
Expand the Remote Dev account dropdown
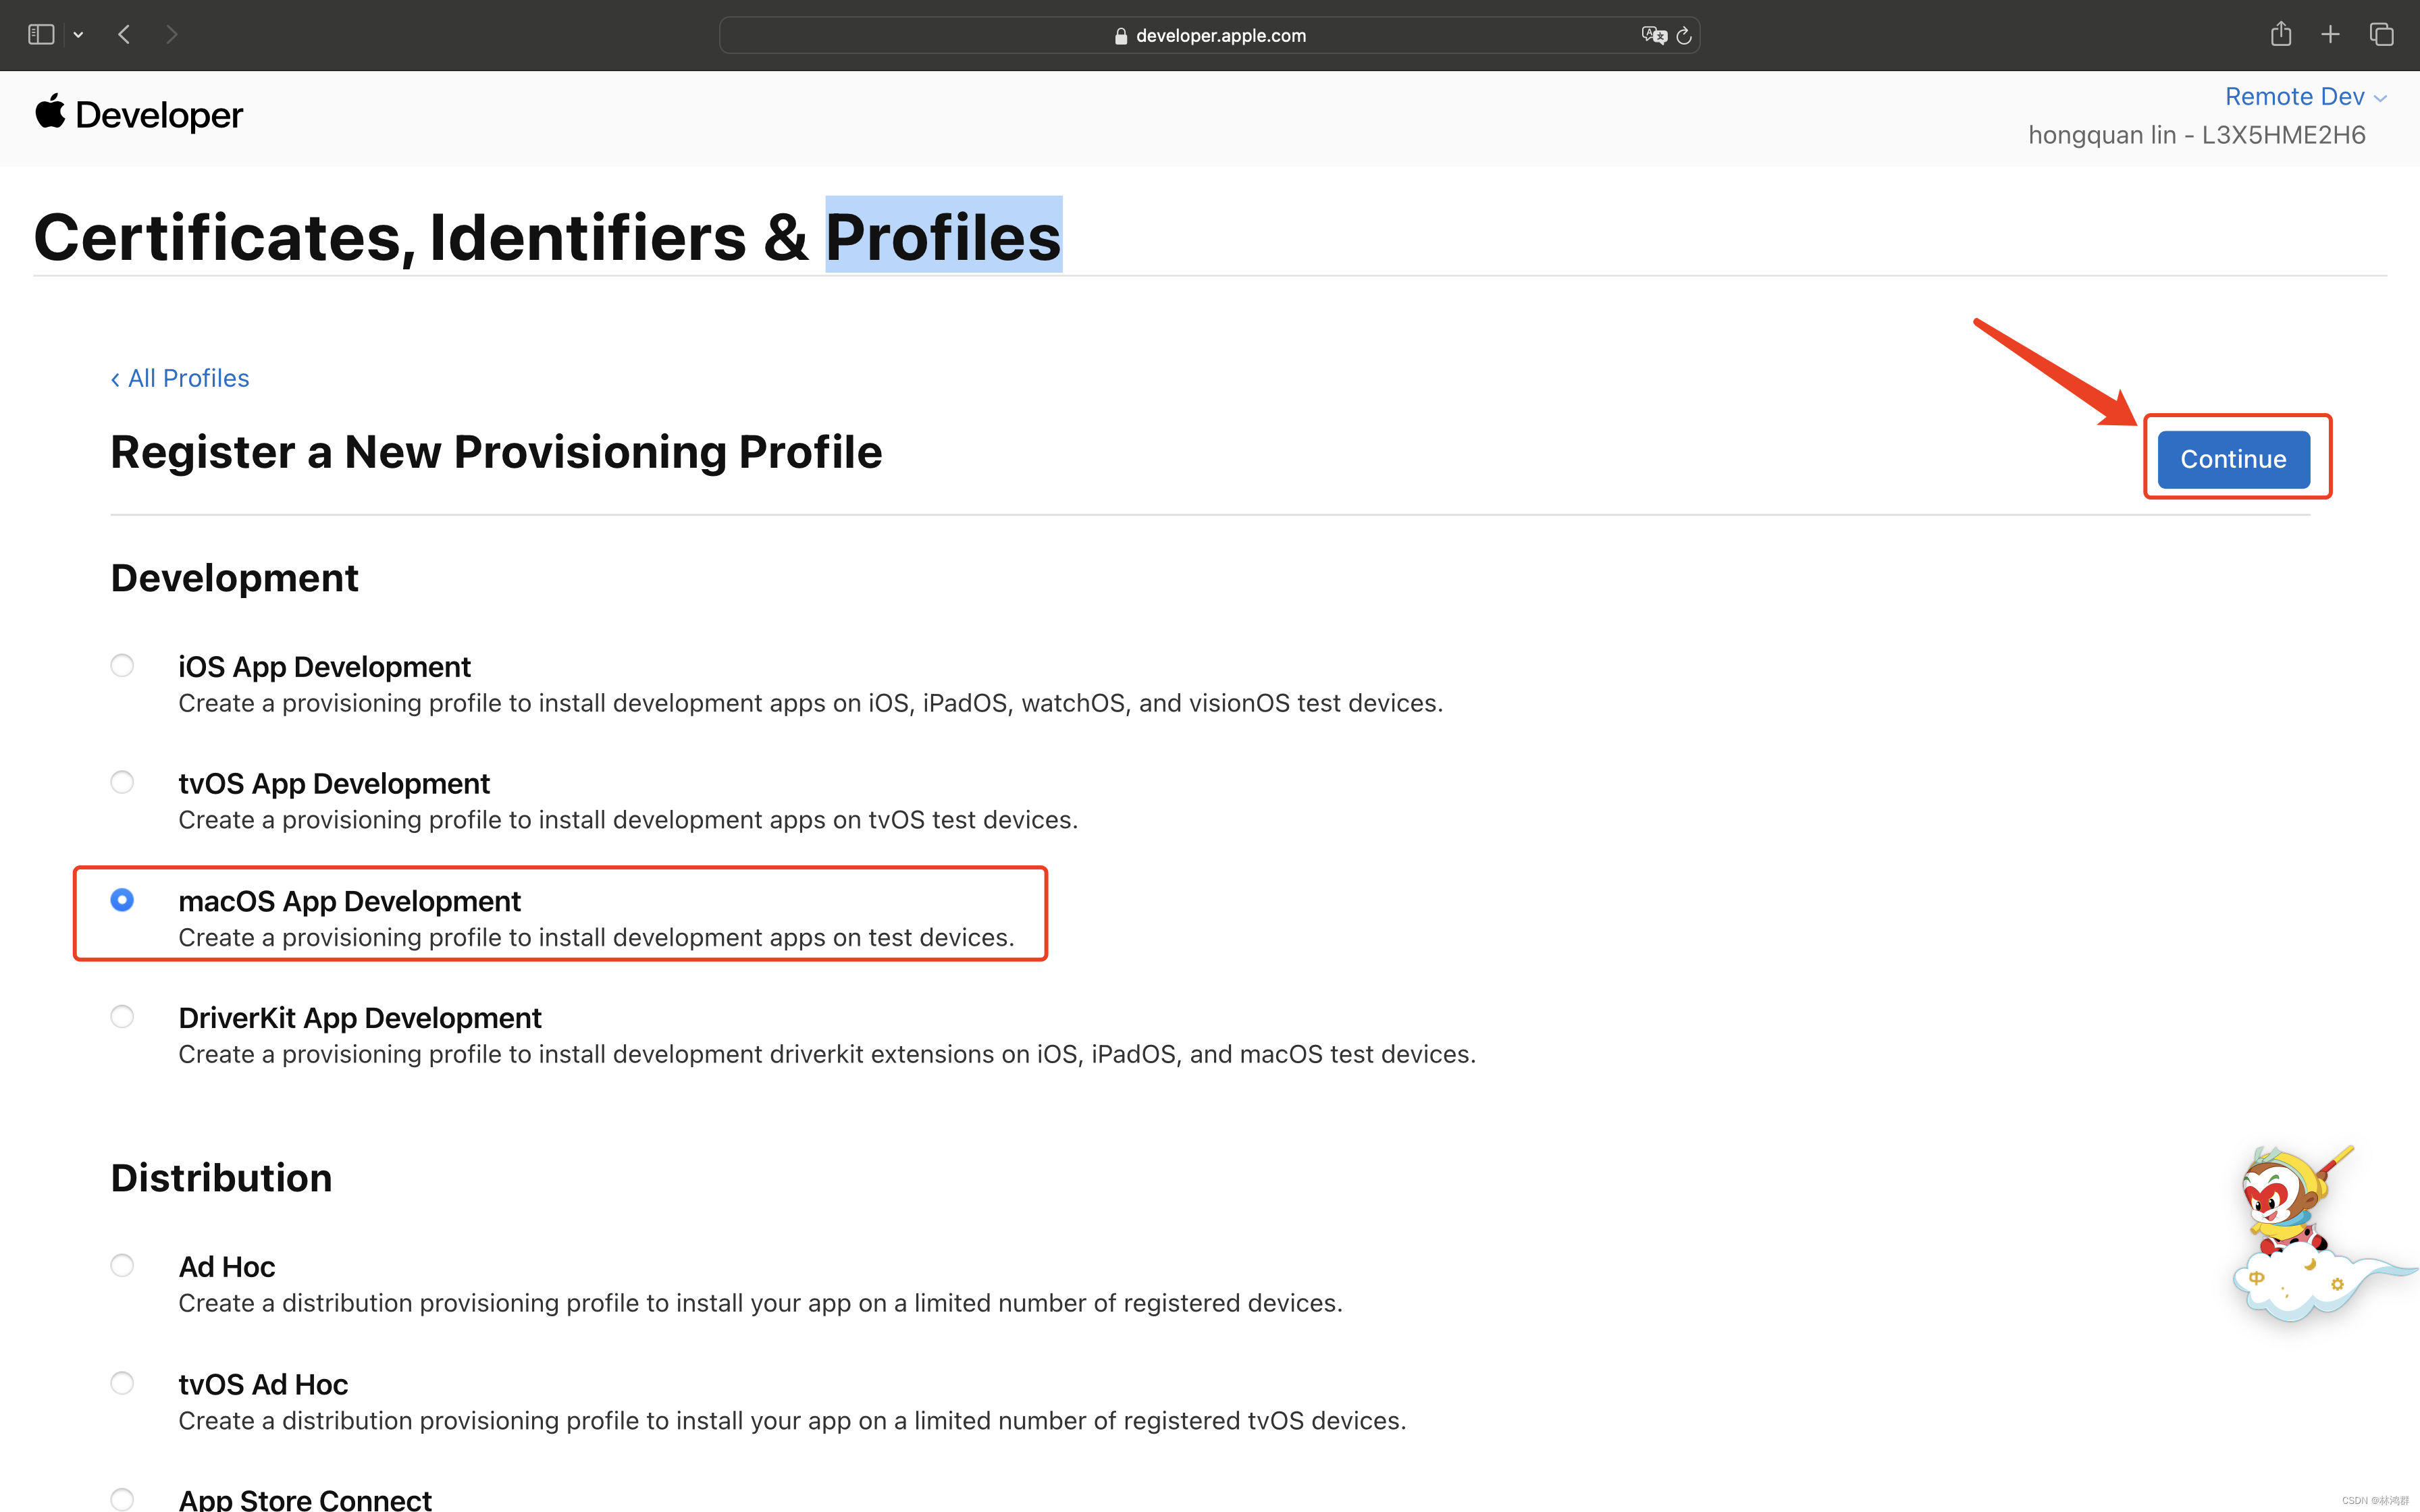click(2306, 97)
